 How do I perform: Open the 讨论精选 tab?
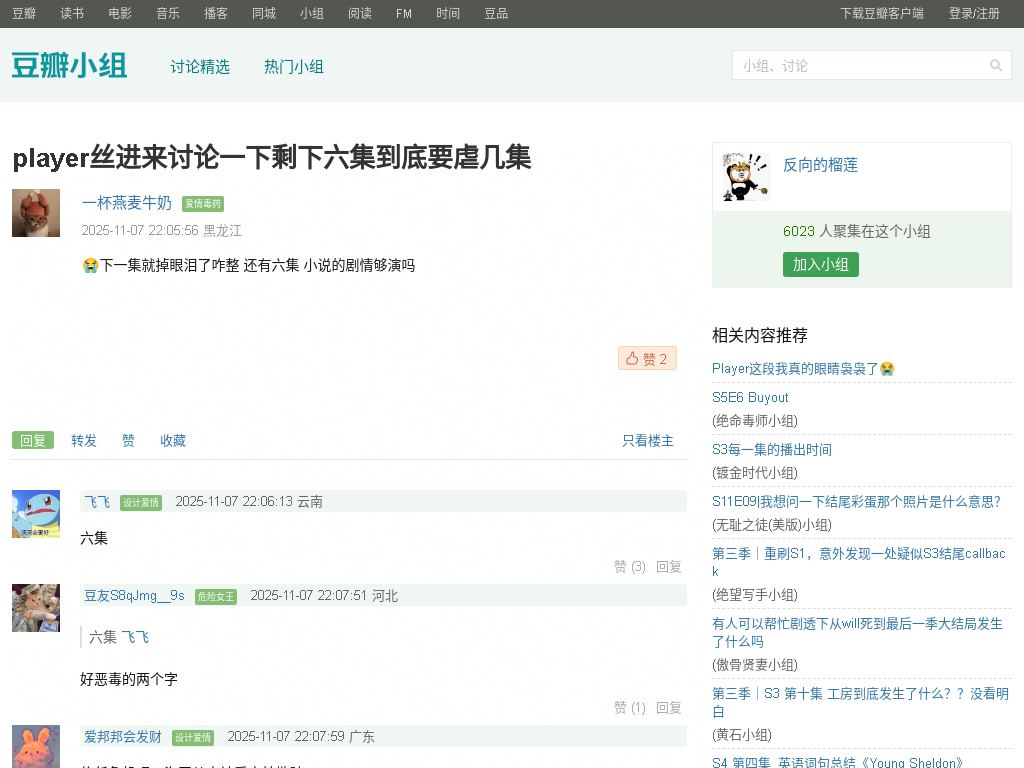200,67
